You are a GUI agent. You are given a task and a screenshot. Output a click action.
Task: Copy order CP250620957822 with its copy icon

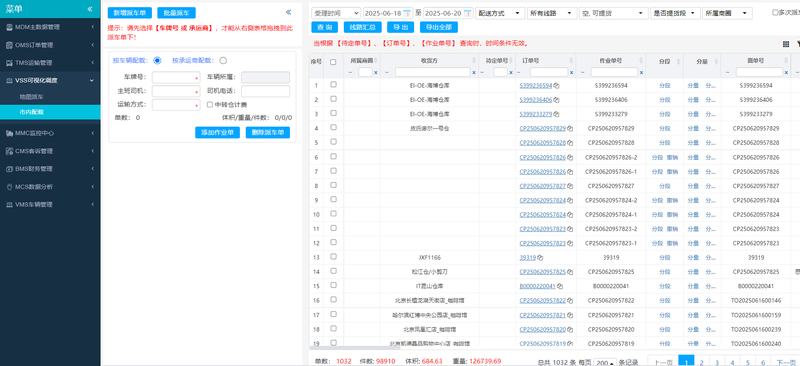[x=570, y=301]
